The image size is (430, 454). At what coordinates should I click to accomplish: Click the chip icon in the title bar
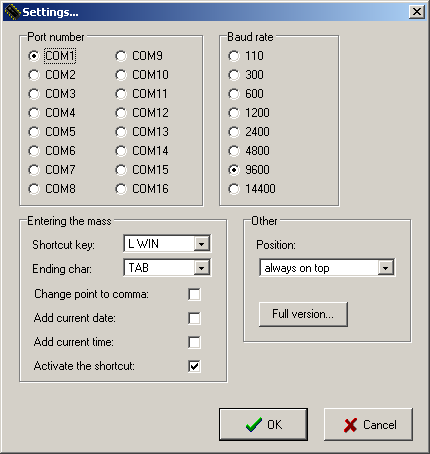pyautogui.click(x=12, y=12)
